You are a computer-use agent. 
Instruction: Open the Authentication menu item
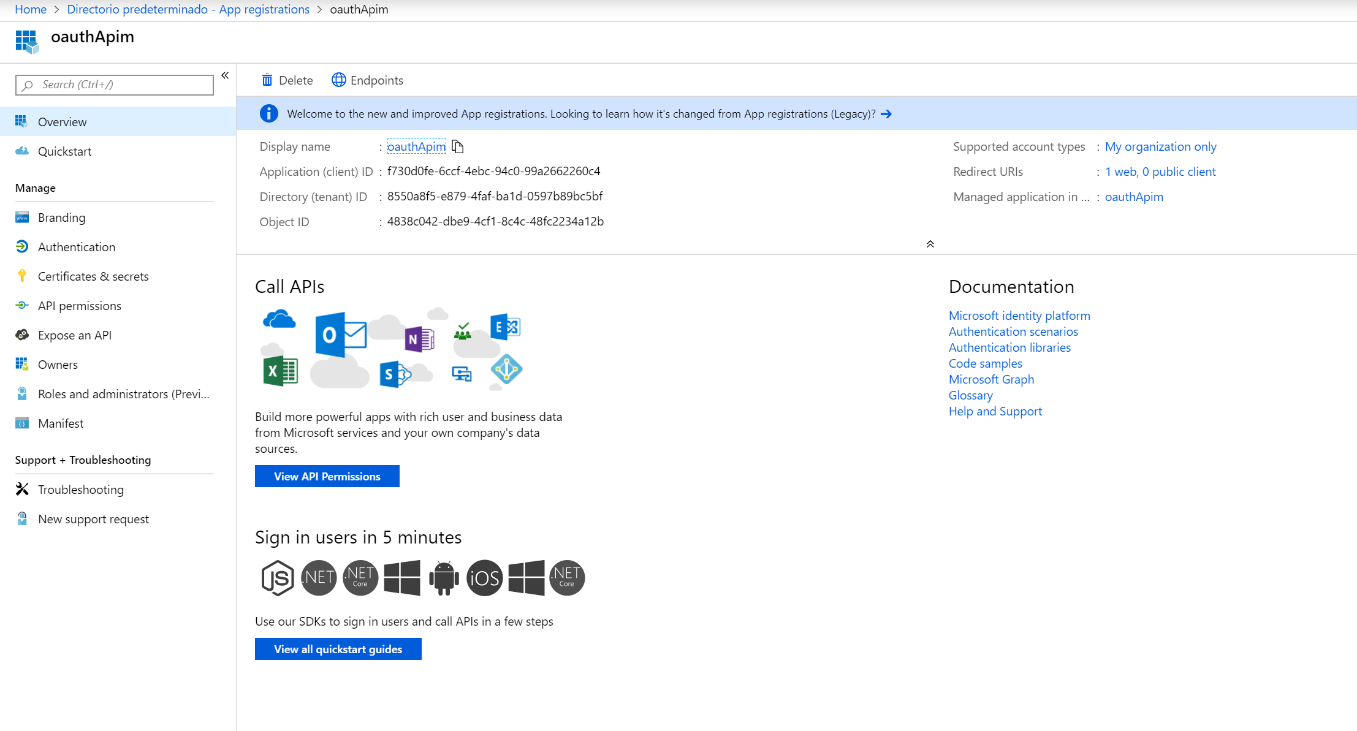pos(76,247)
